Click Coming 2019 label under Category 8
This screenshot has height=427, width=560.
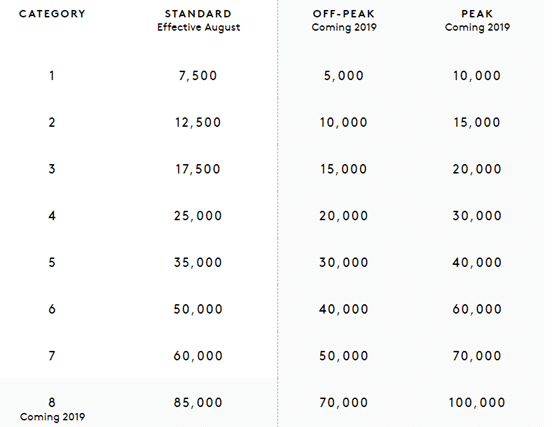(x=52, y=417)
